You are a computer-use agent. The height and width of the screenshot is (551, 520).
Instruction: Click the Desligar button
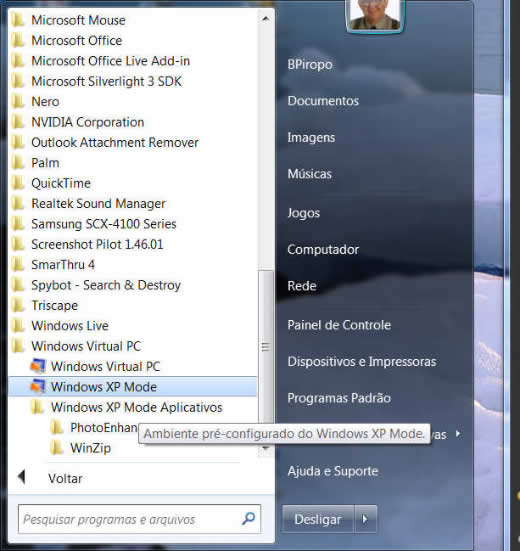(x=318, y=519)
